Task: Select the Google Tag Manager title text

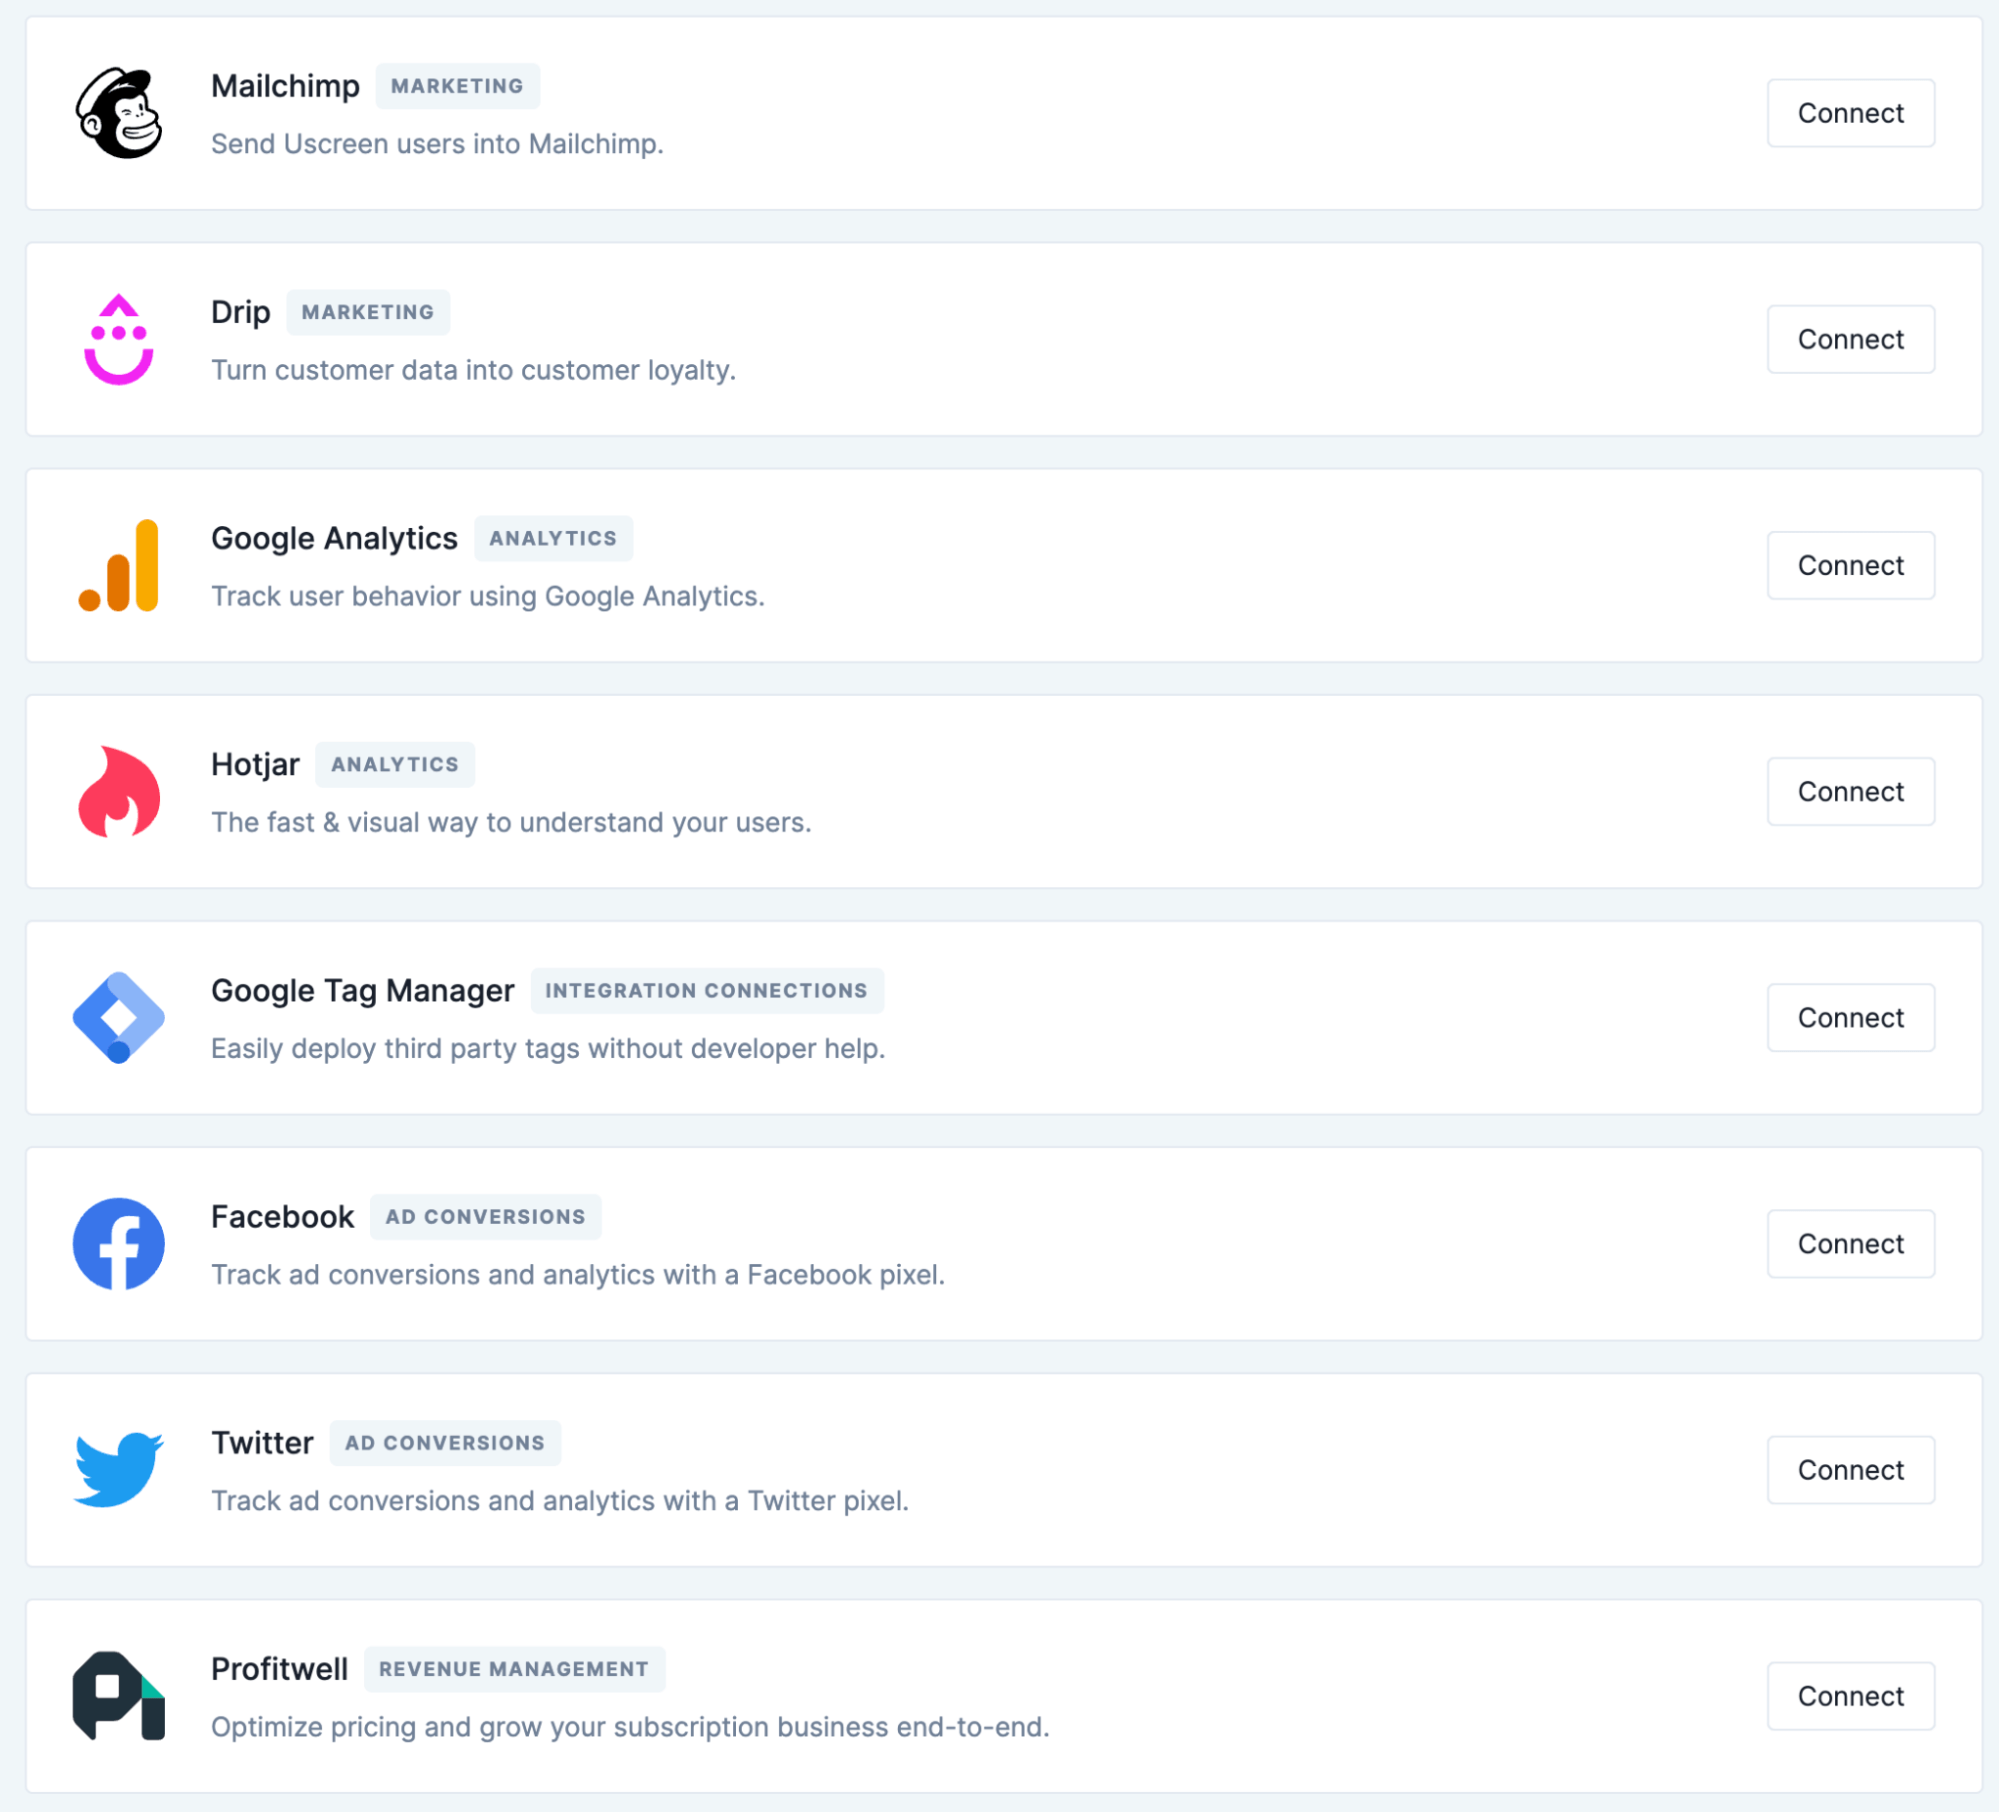Action: click(x=362, y=991)
